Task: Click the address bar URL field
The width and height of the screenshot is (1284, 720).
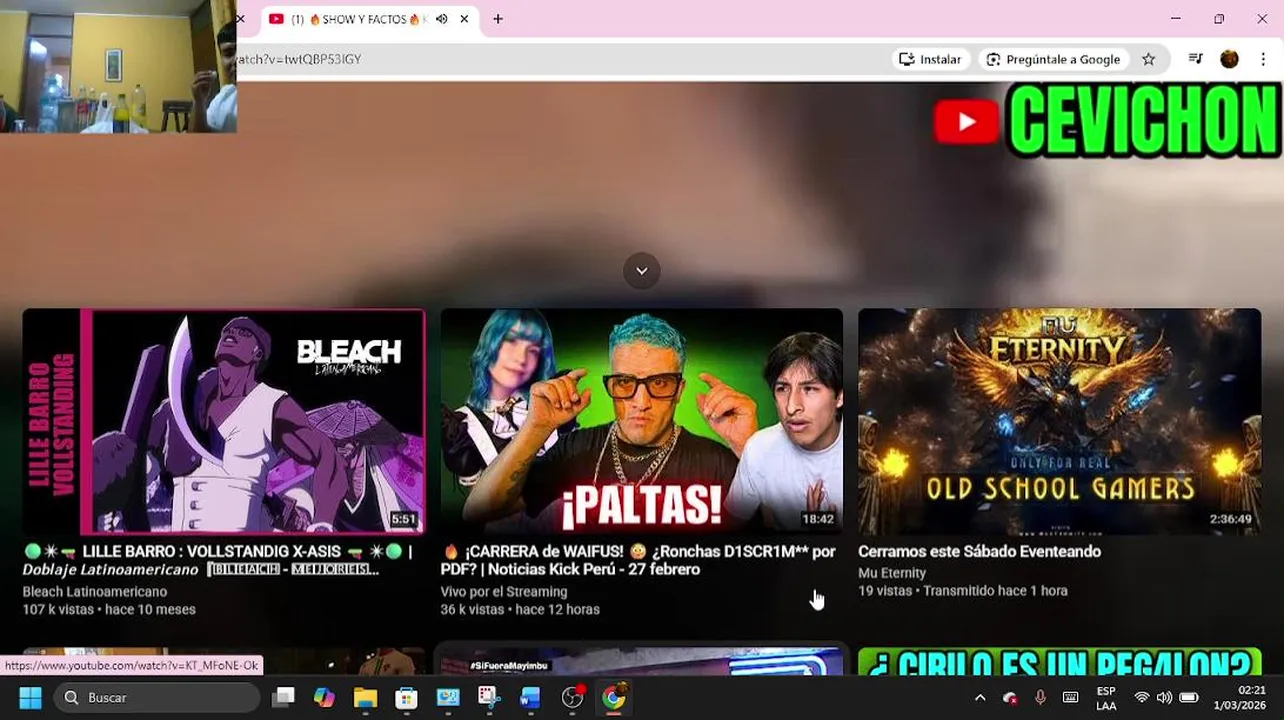Action: [560, 59]
